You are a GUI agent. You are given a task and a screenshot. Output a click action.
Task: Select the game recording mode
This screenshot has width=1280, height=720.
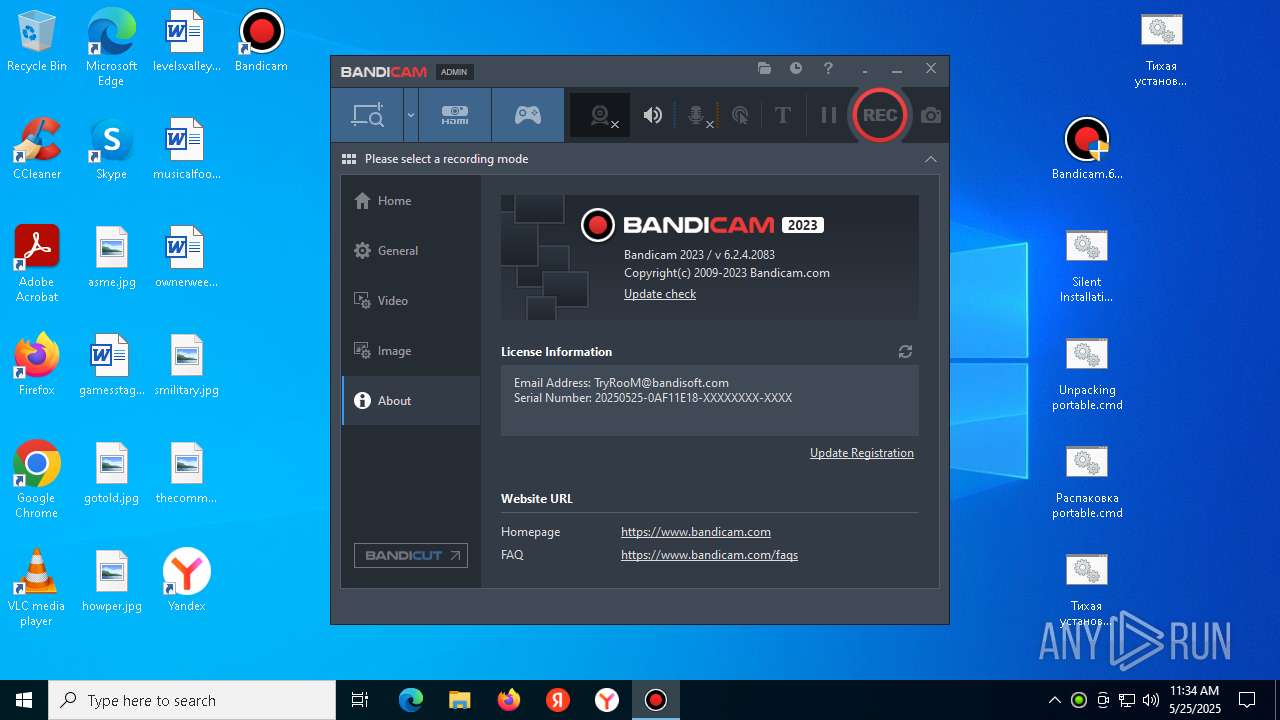click(x=528, y=115)
